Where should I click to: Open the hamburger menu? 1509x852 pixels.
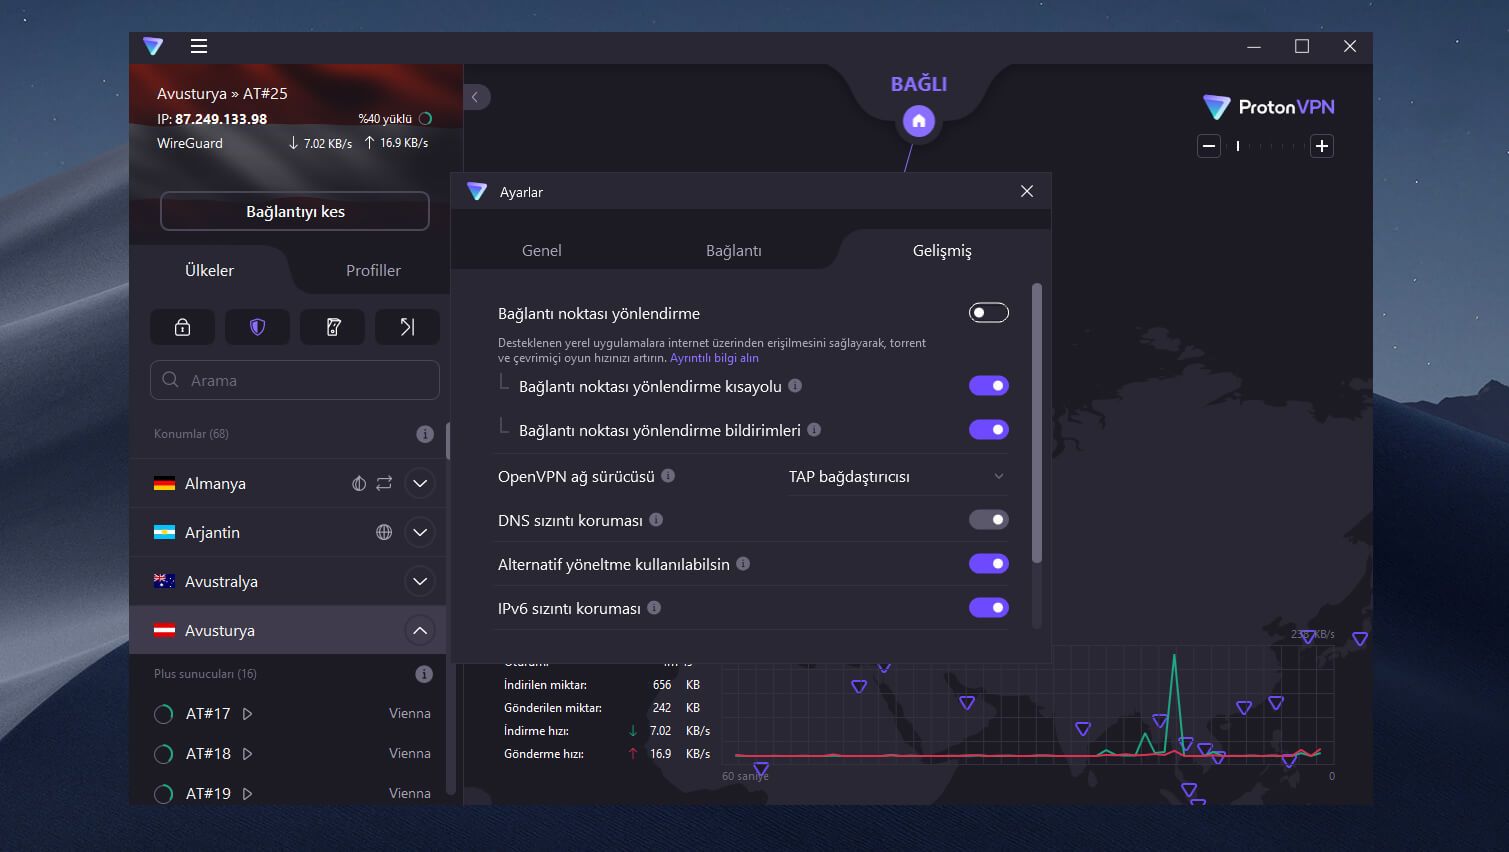click(199, 46)
